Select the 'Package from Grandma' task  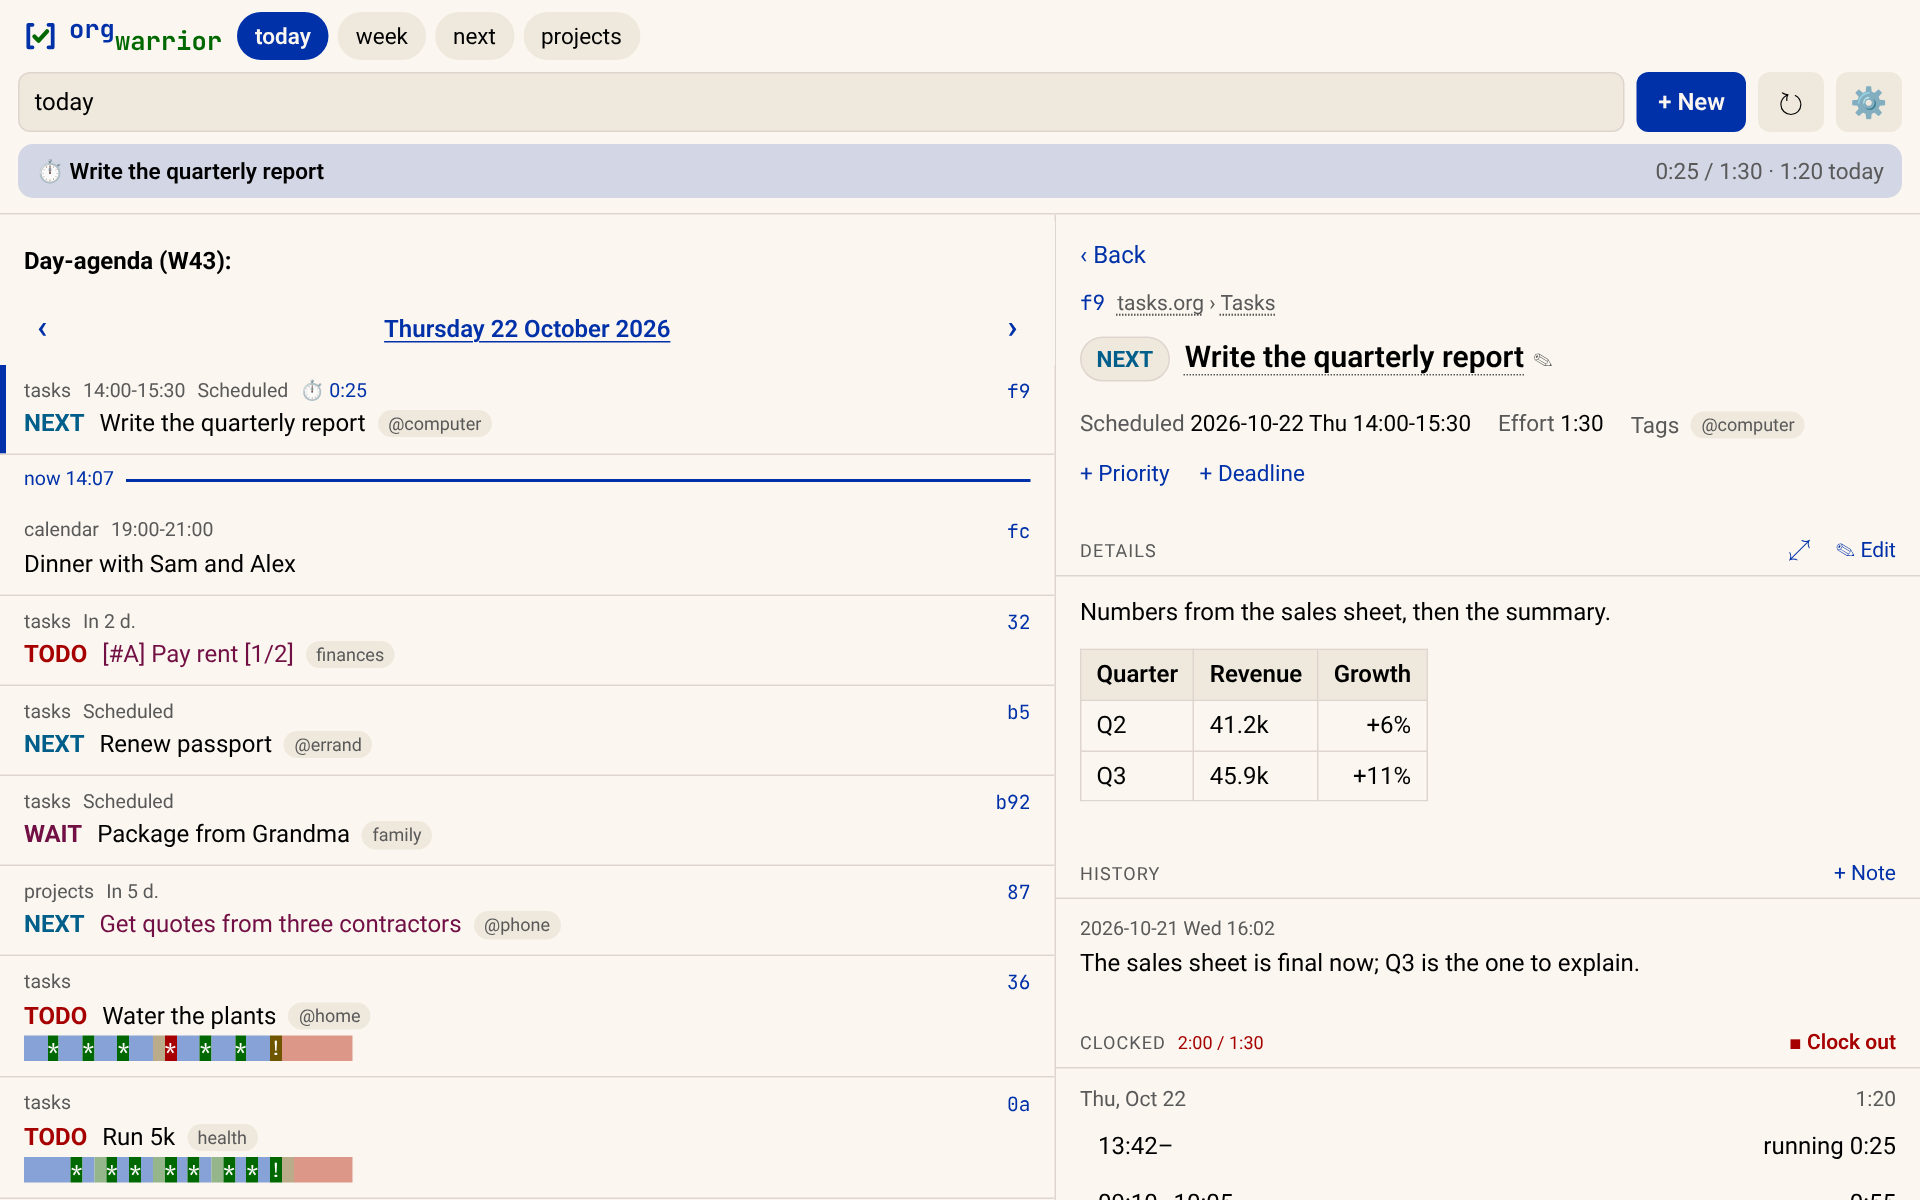pyautogui.click(x=527, y=821)
